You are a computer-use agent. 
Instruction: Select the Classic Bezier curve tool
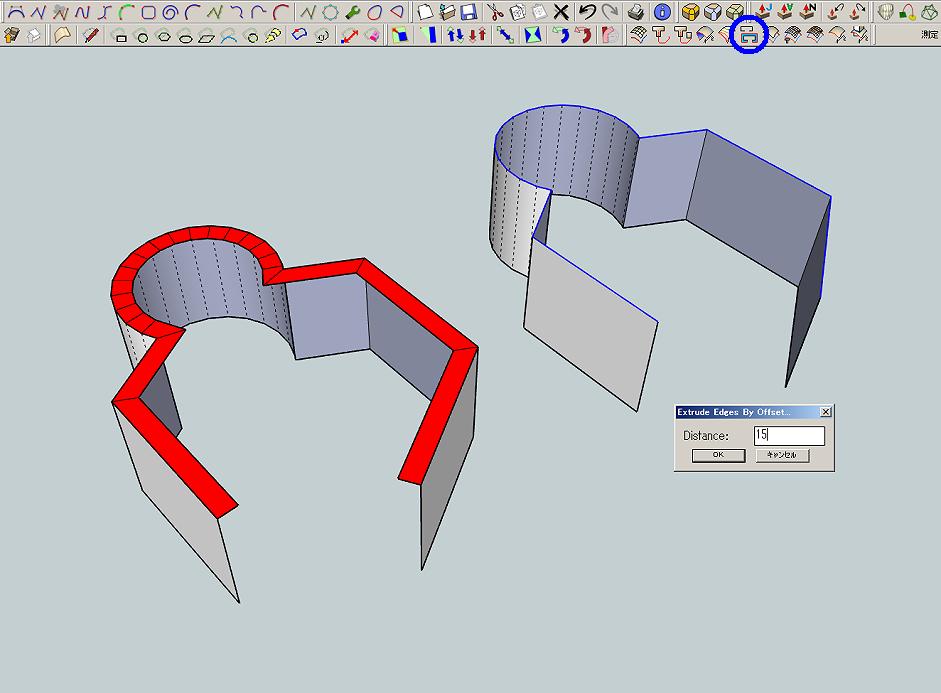click(x=15, y=11)
